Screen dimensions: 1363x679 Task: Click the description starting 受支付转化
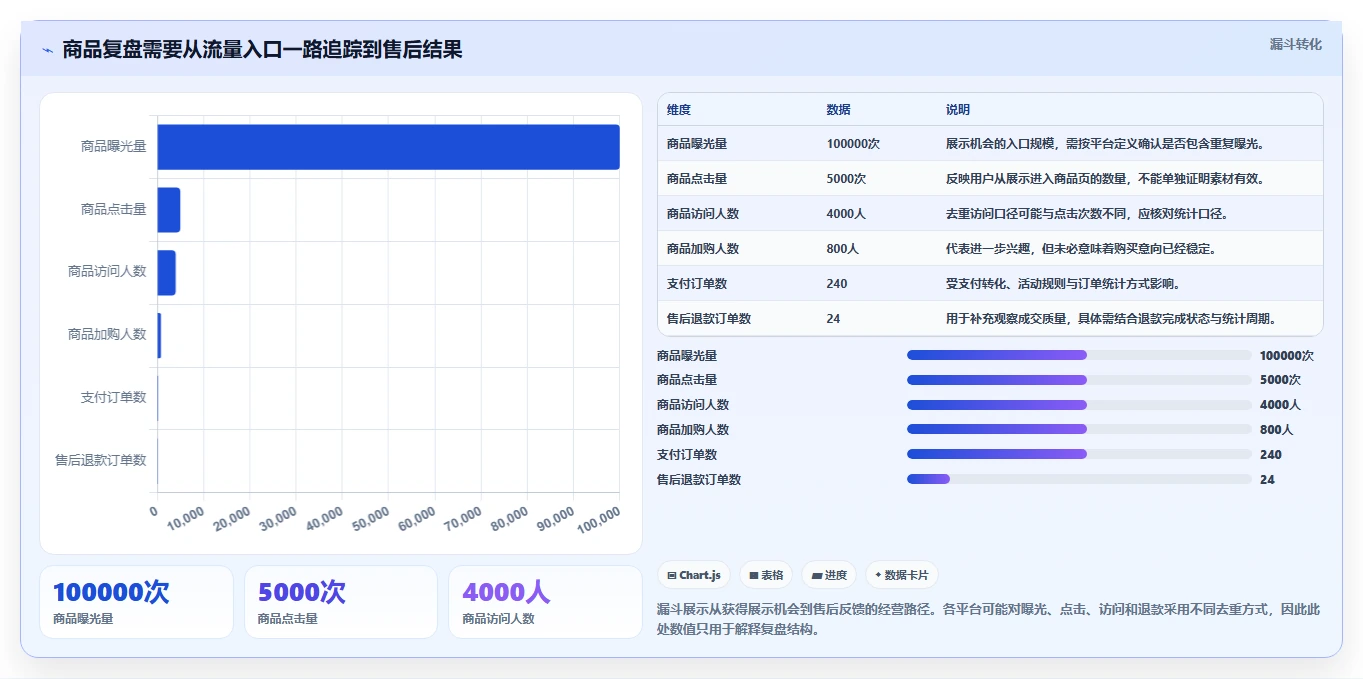[1063, 284]
